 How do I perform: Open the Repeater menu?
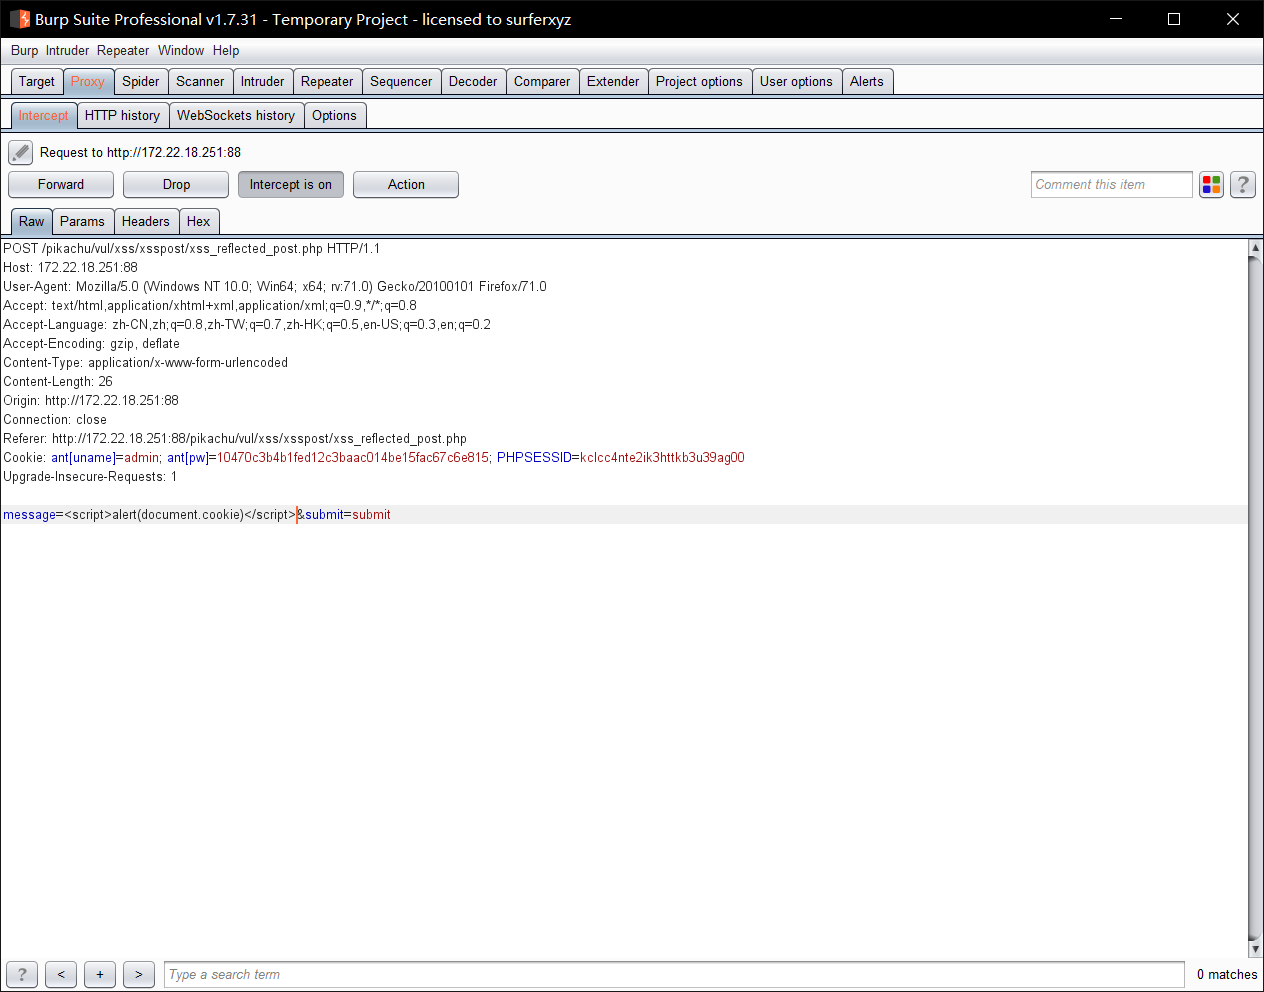coord(123,50)
